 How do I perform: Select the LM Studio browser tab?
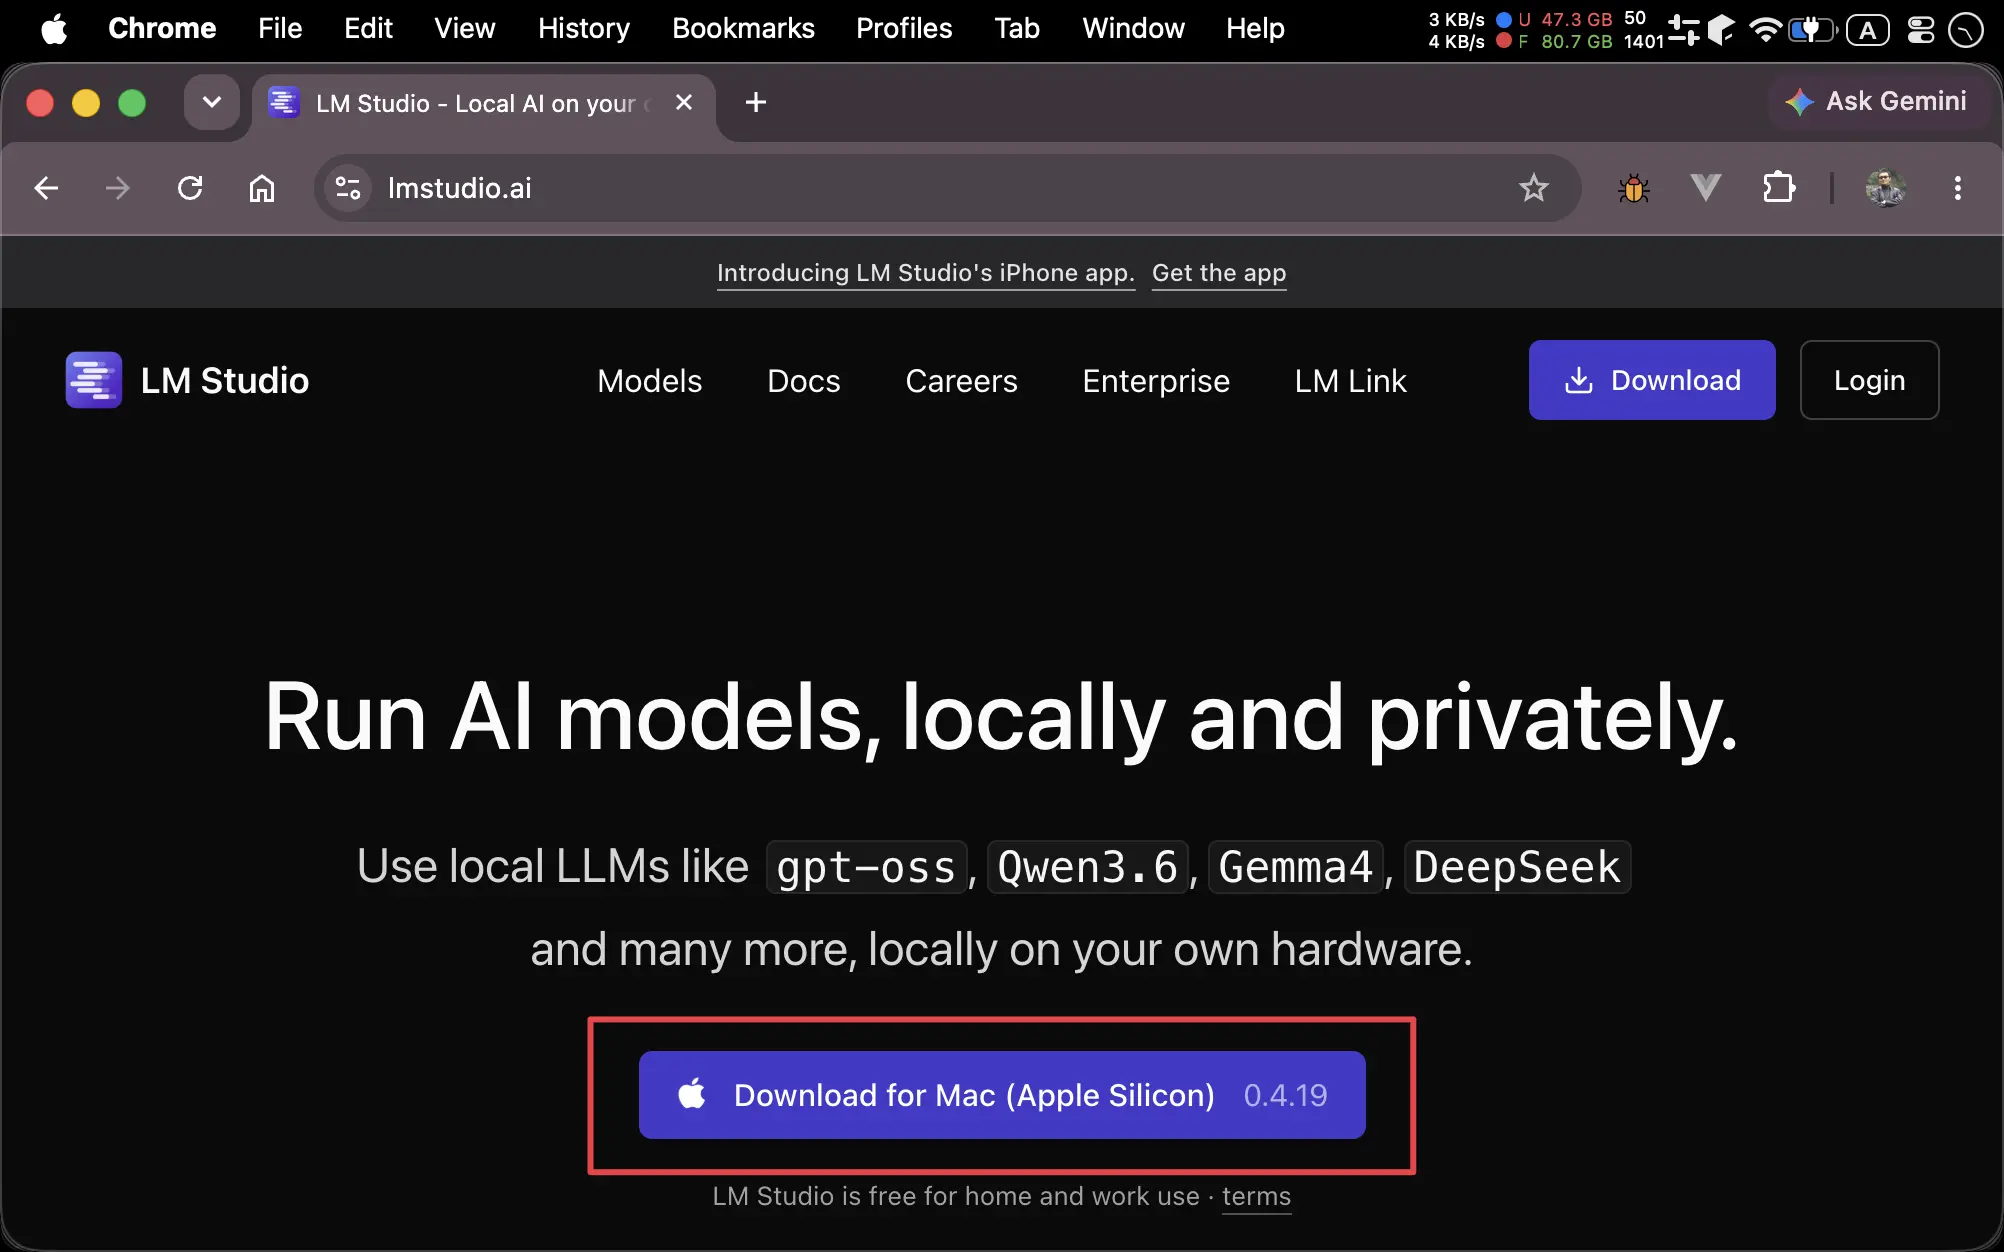(484, 103)
